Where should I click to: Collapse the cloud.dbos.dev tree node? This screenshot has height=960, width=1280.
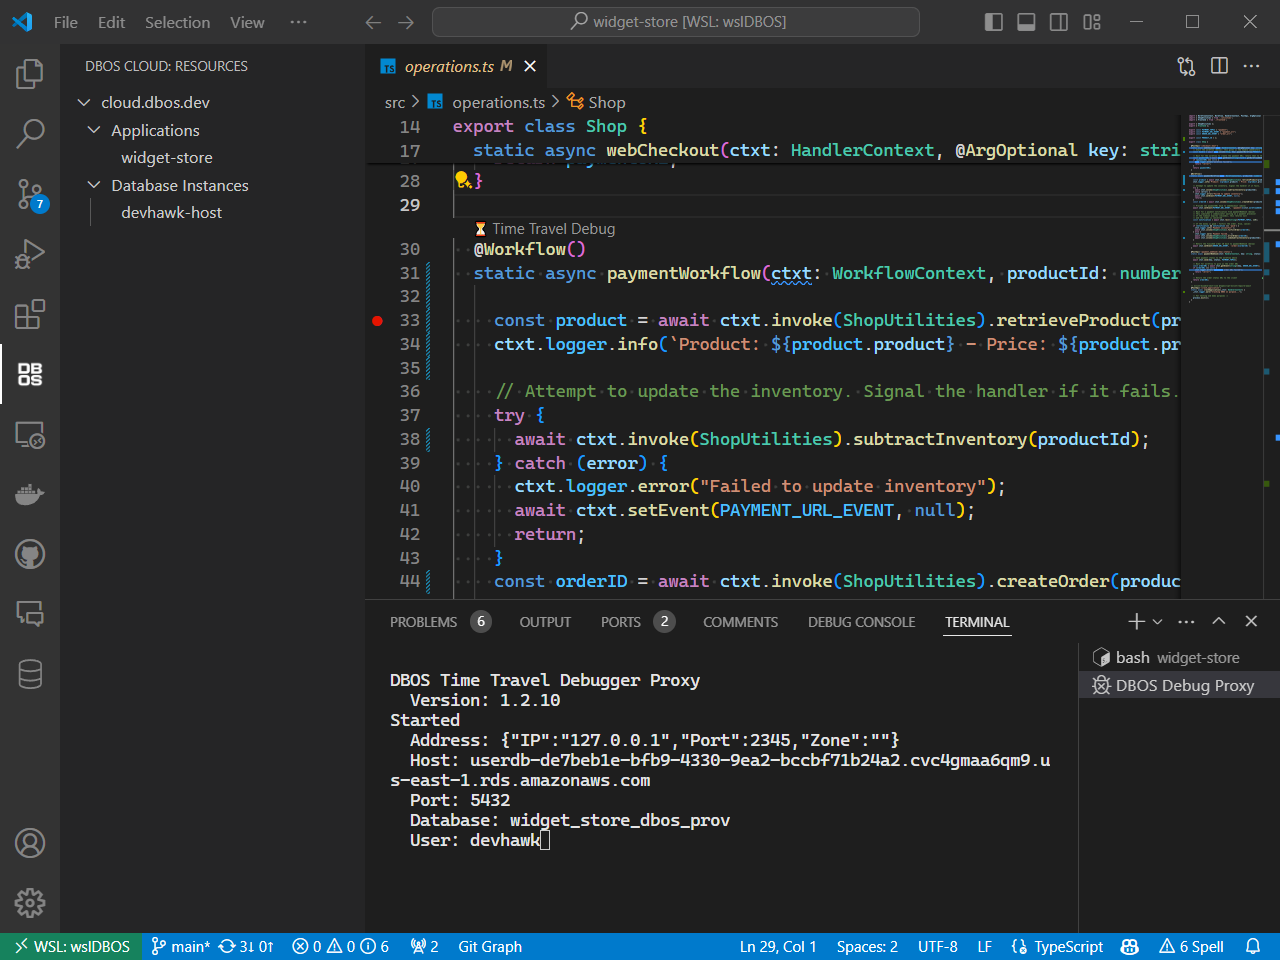point(85,102)
